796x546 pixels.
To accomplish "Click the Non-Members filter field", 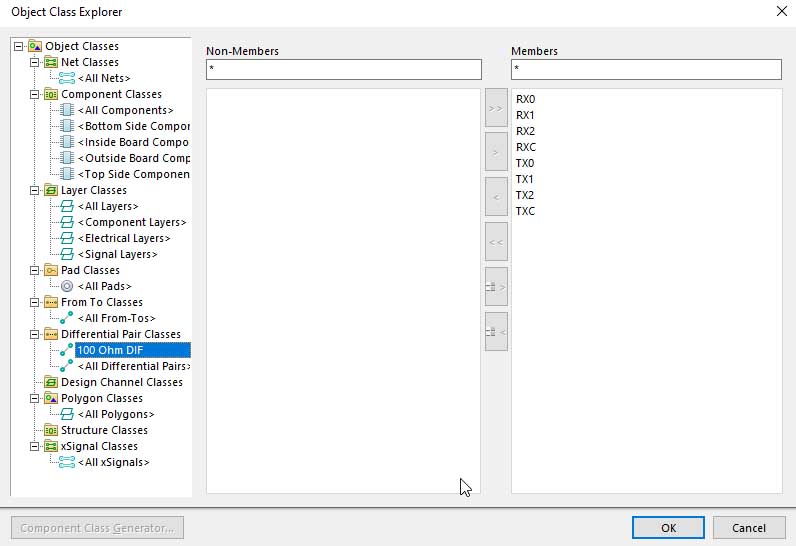I will [x=343, y=70].
